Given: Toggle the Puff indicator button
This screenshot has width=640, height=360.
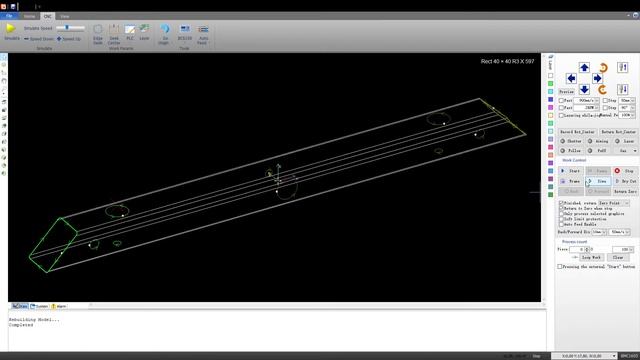Looking at the screenshot, I should [x=598, y=151].
